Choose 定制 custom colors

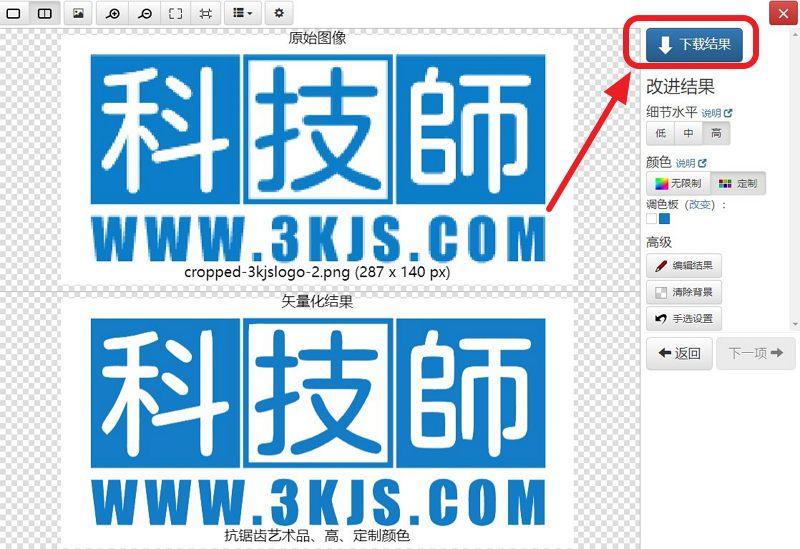pos(738,183)
